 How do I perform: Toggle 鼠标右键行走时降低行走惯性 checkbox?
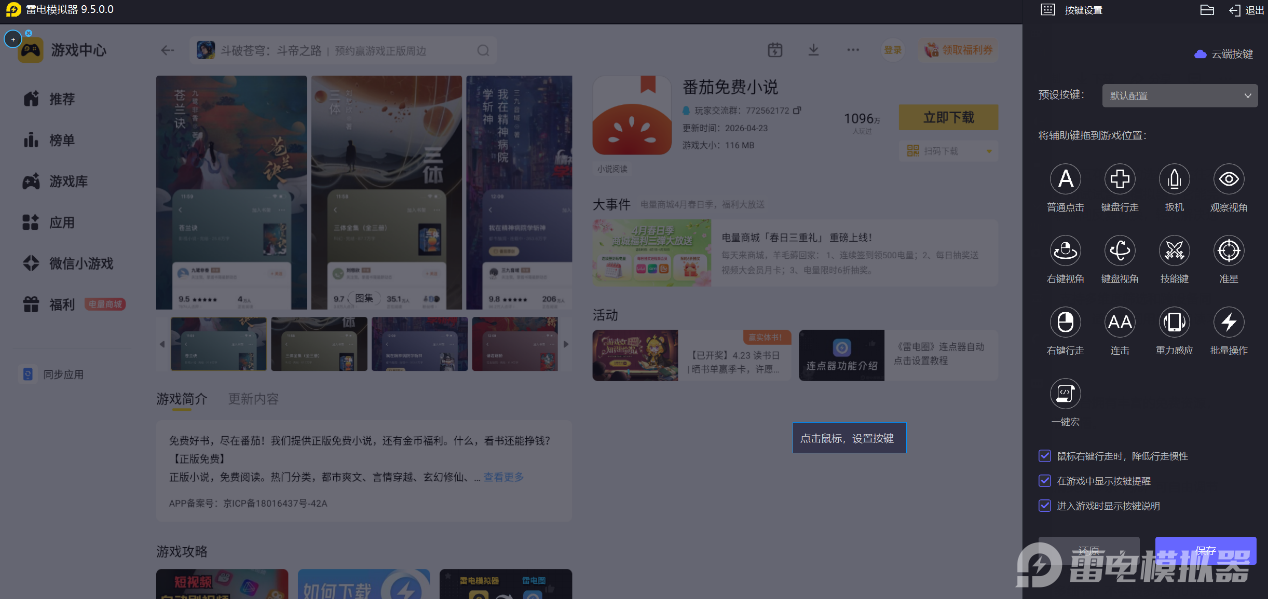click(x=1045, y=456)
